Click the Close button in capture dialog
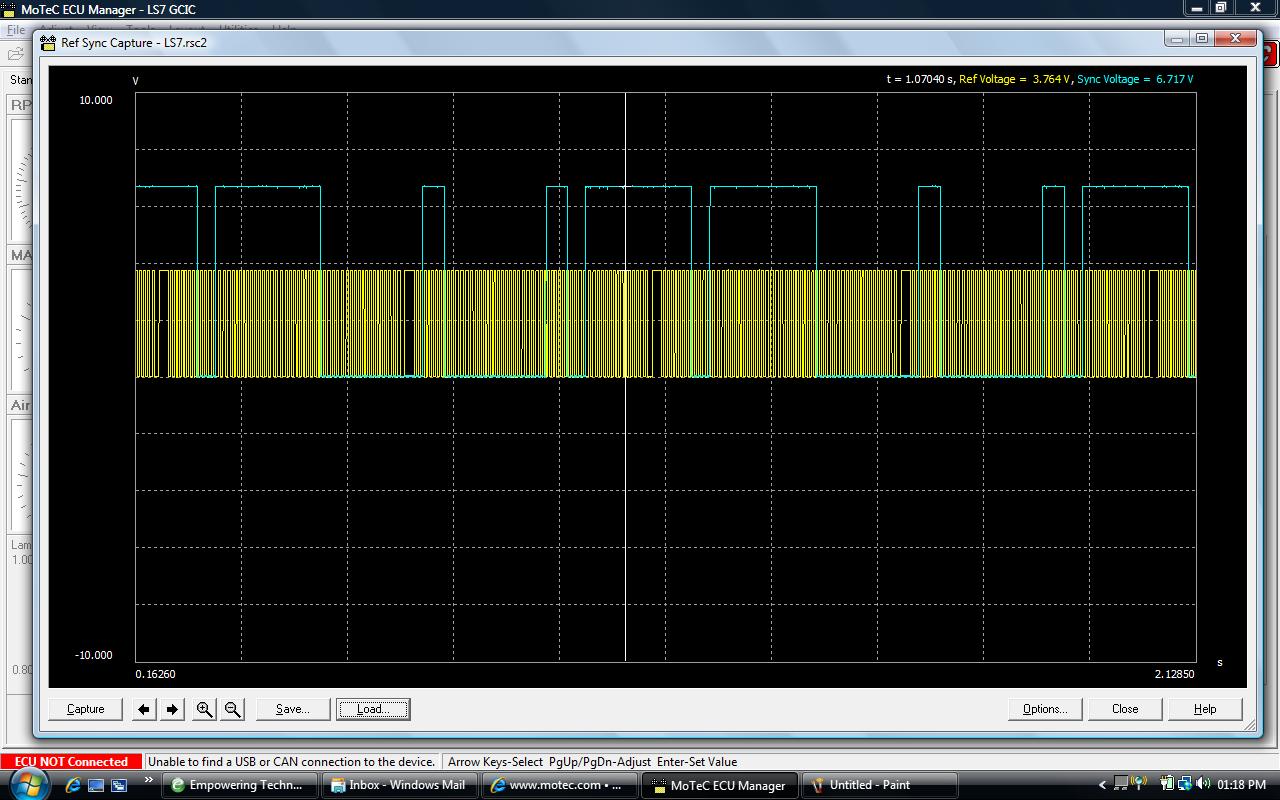This screenshot has width=1280, height=800. click(x=1125, y=709)
